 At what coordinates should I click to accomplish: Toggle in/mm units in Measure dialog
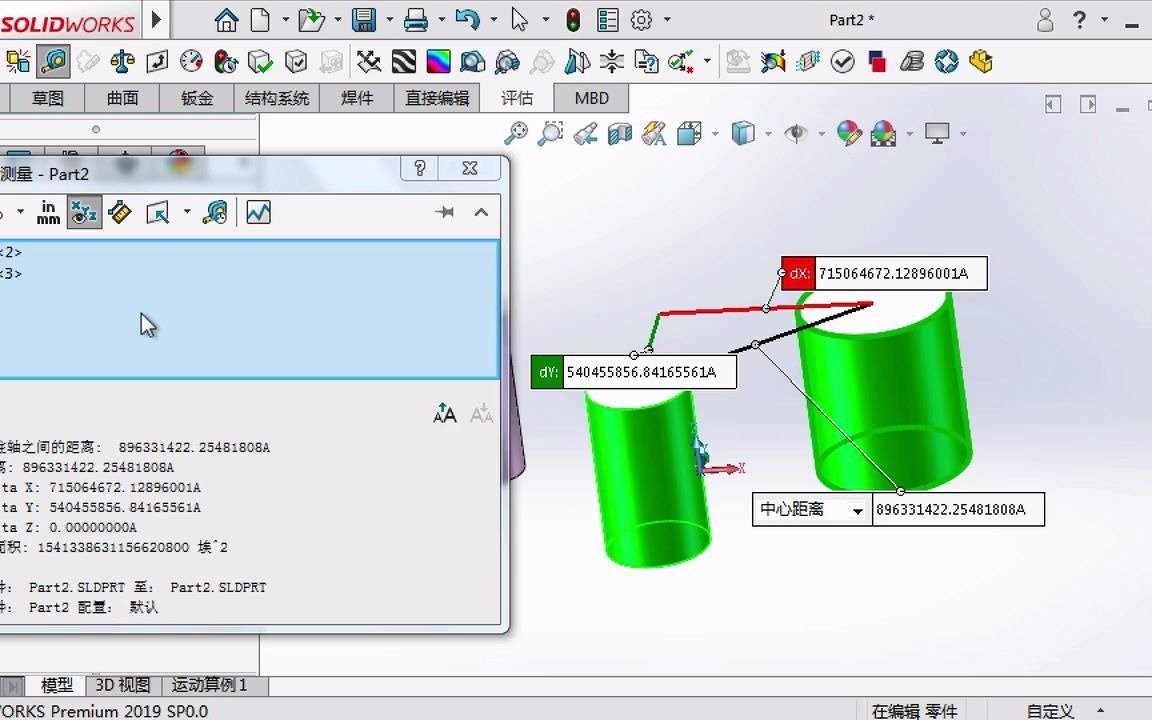point(48,212)
